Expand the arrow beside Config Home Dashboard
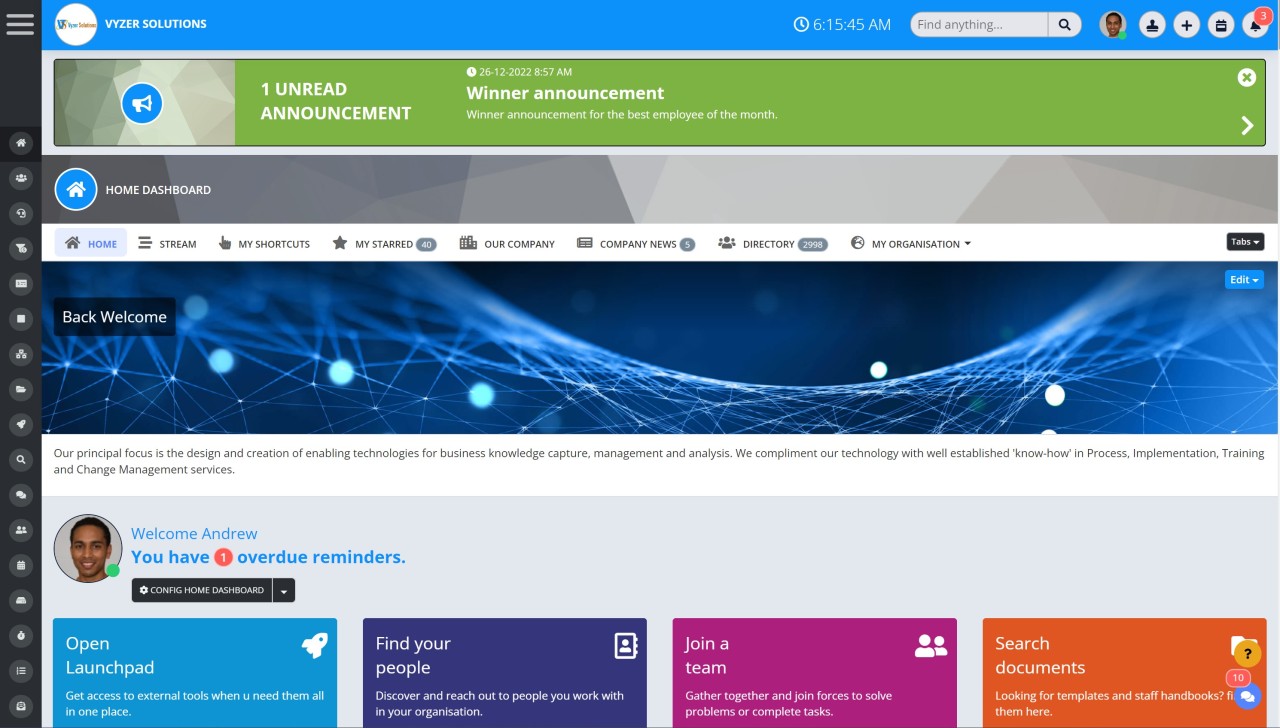Viewport: 1280px width, 728px height. coord(284,590)
